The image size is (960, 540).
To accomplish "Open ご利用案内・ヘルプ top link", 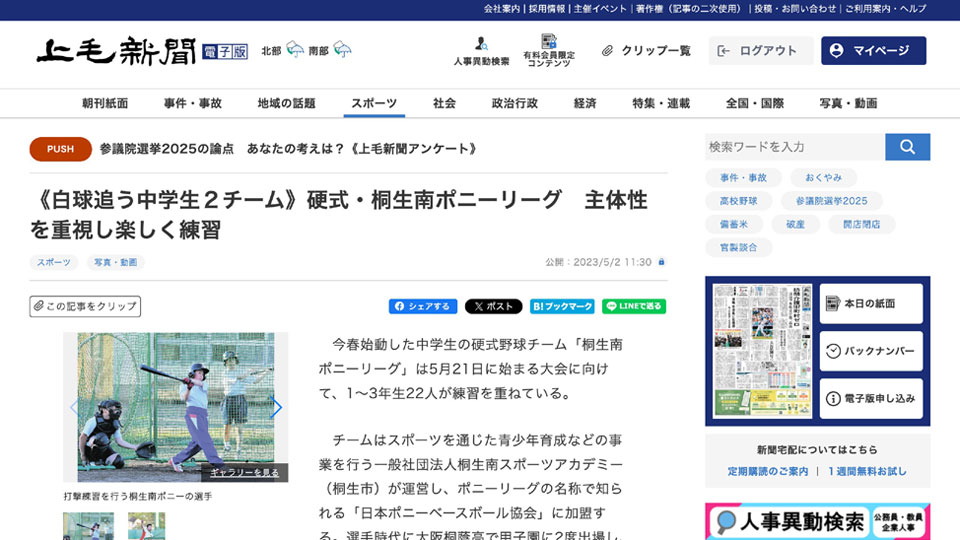I will [885, 9].
